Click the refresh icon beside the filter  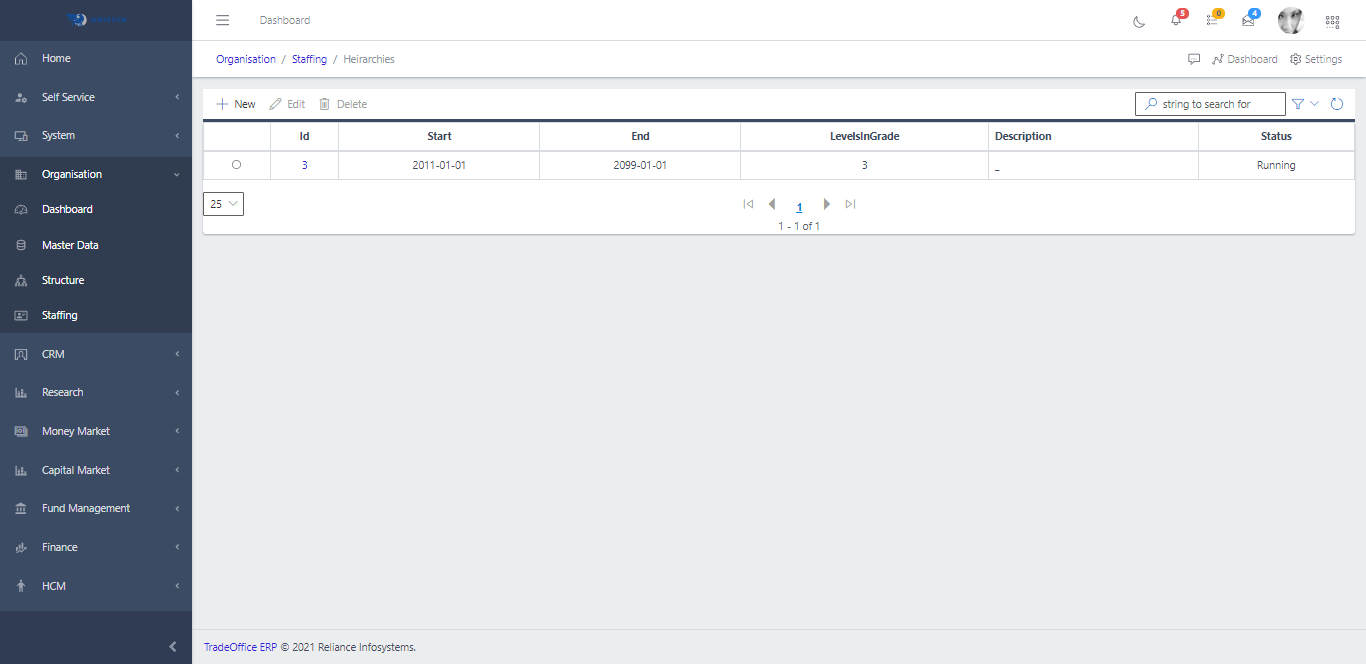coord(1337,104)
